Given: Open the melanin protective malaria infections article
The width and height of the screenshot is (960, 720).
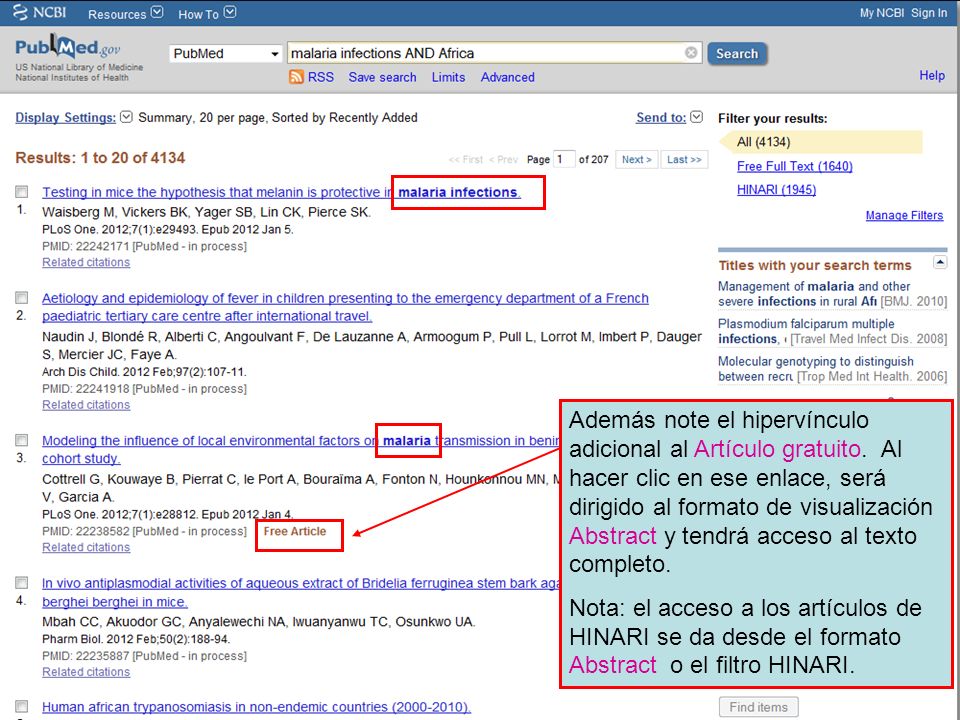Looking at the screenshot, I should click(281, 192).
